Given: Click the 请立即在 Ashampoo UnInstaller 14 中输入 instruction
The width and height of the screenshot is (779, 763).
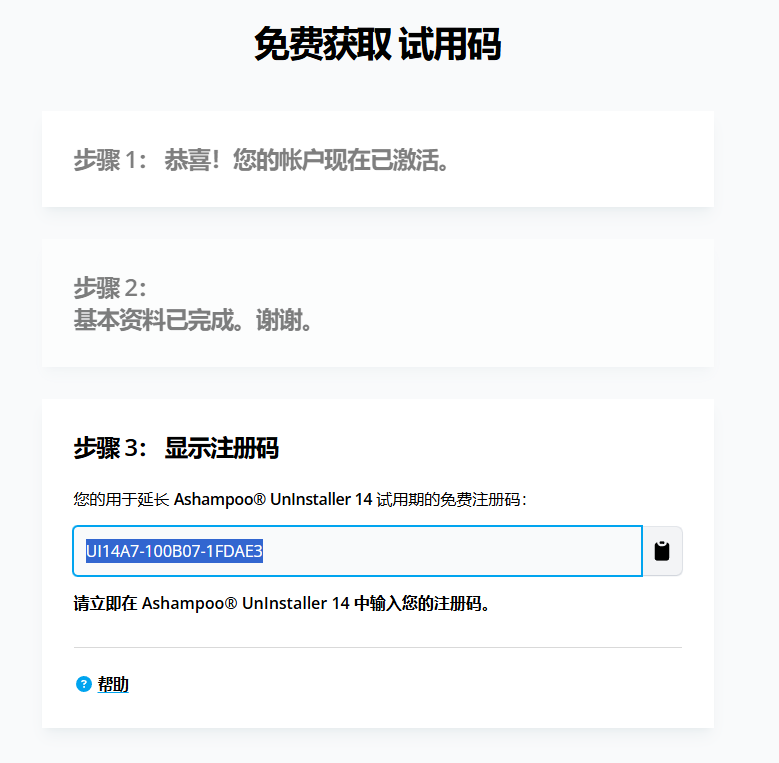Looking at the screenshot, I should coord(281,604).
